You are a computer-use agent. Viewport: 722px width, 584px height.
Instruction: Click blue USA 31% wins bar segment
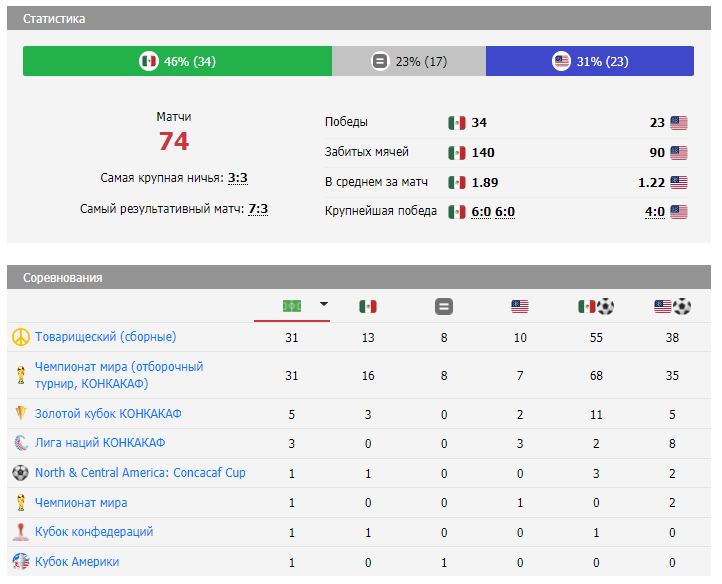(590, 61)
